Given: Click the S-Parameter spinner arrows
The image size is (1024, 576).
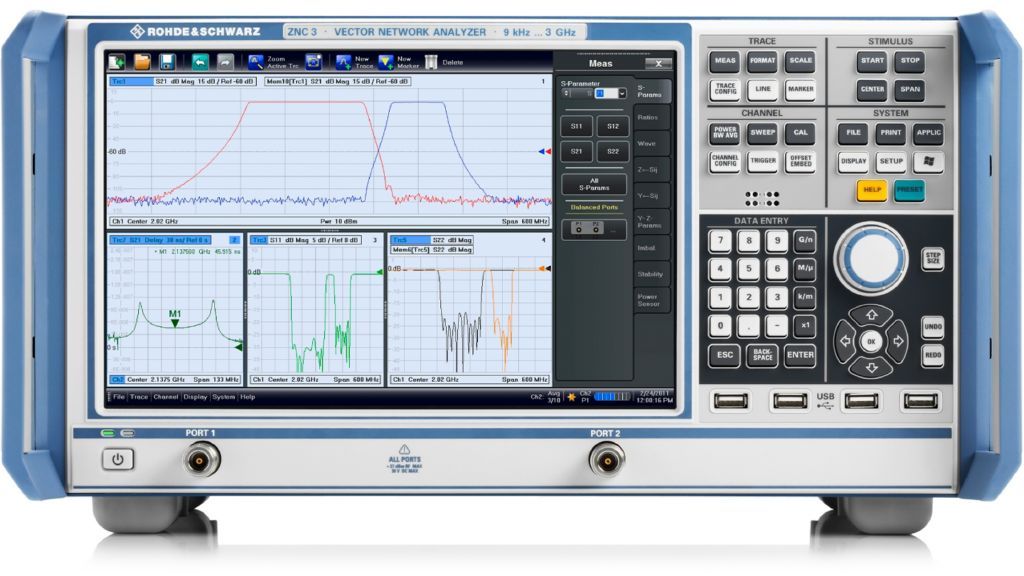Looking at the screenshot, I should coord(565,93).
